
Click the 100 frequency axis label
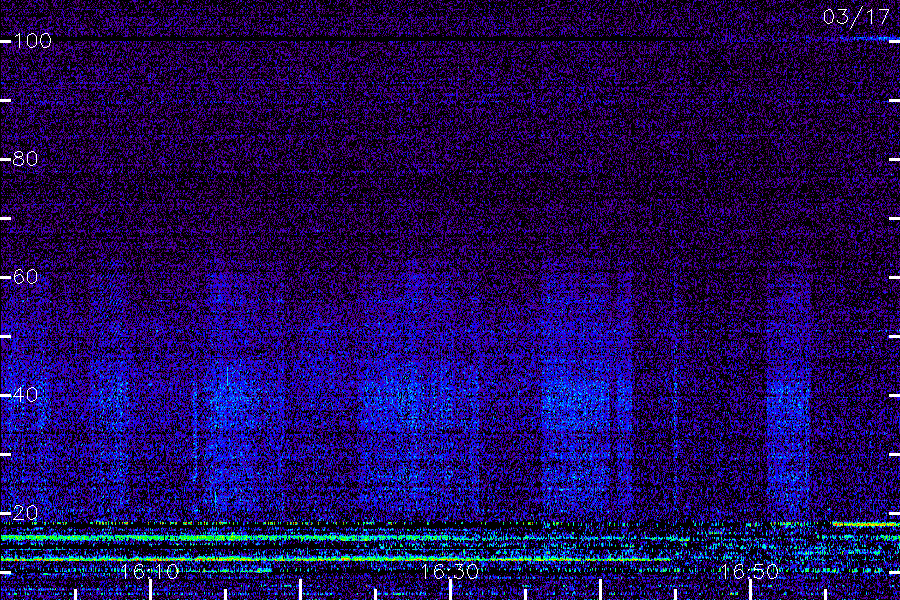point(32,41)
